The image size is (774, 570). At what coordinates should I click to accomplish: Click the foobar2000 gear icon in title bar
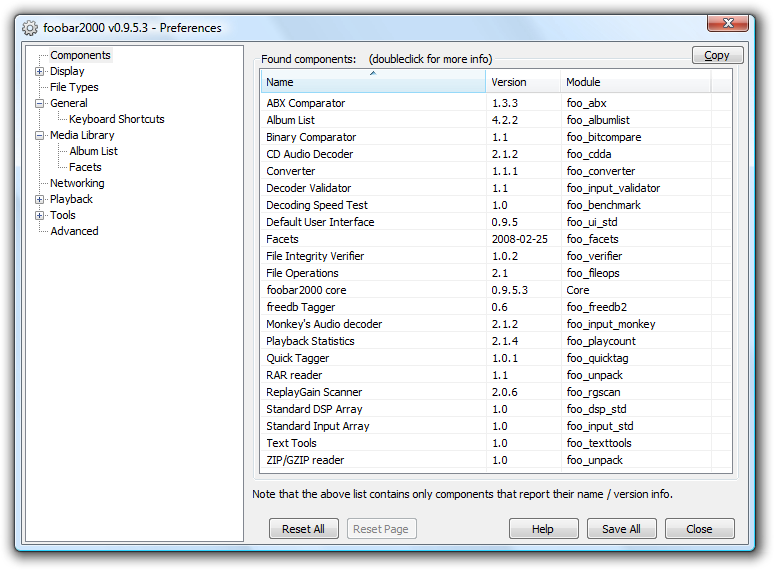[30, 28]
